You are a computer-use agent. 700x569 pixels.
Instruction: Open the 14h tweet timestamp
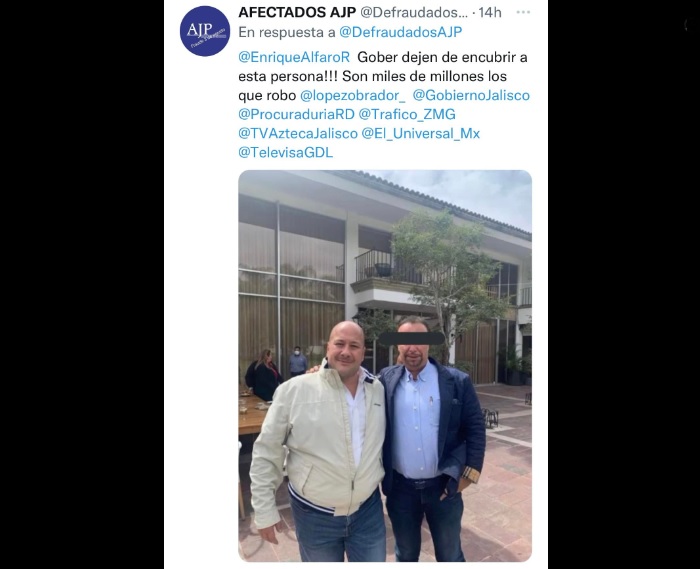(490, 12)
